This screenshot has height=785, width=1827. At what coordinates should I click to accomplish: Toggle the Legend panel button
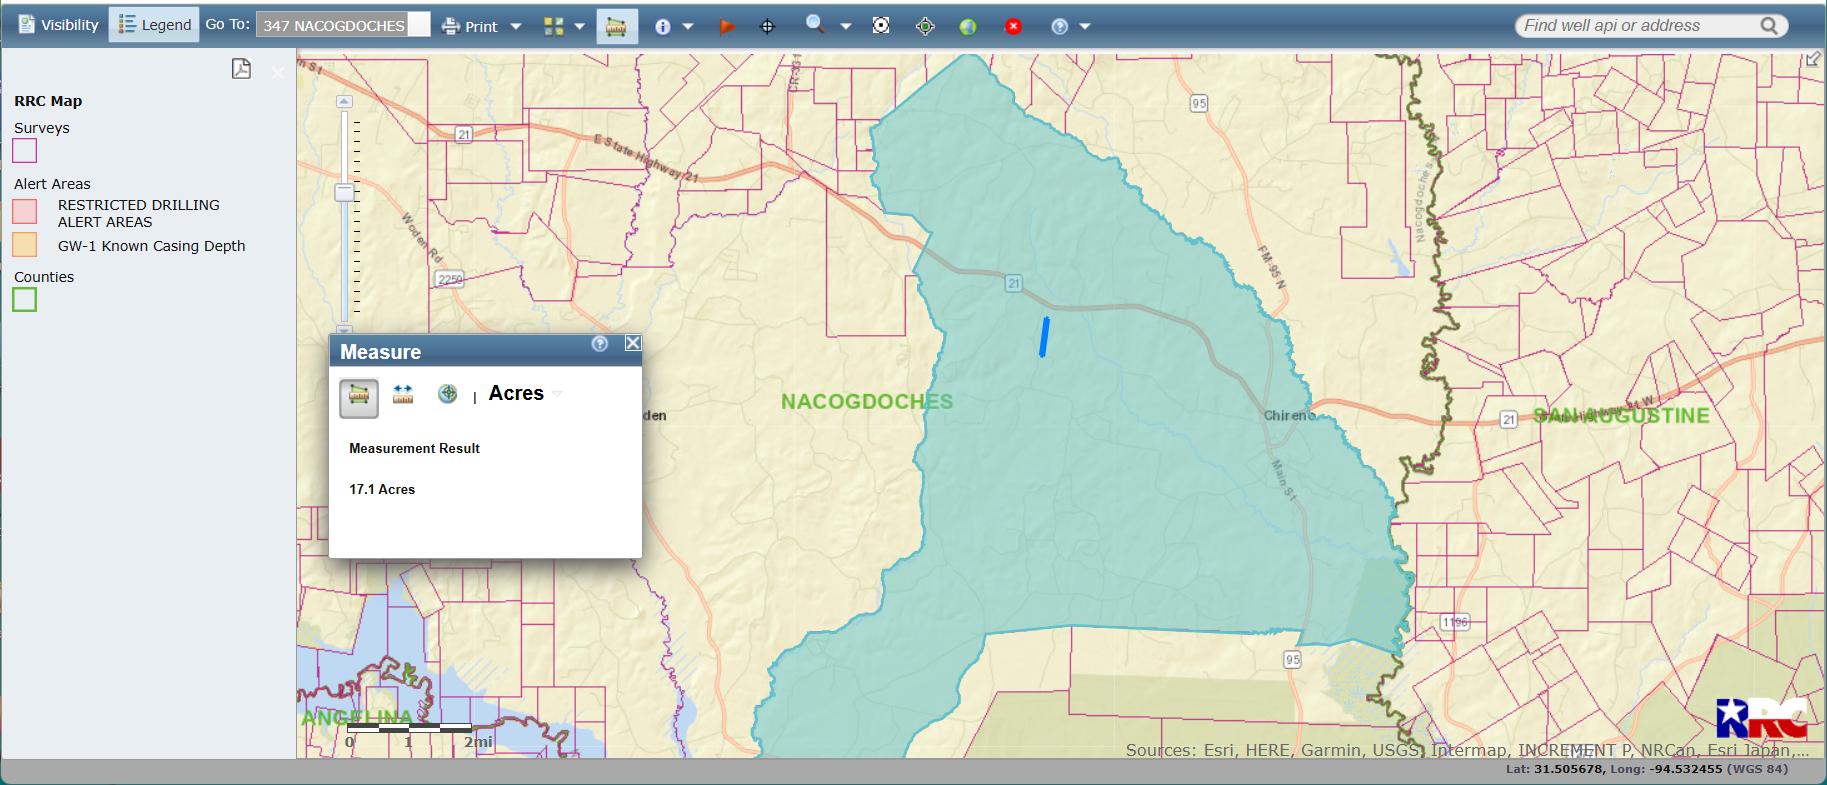pos(155,25)
